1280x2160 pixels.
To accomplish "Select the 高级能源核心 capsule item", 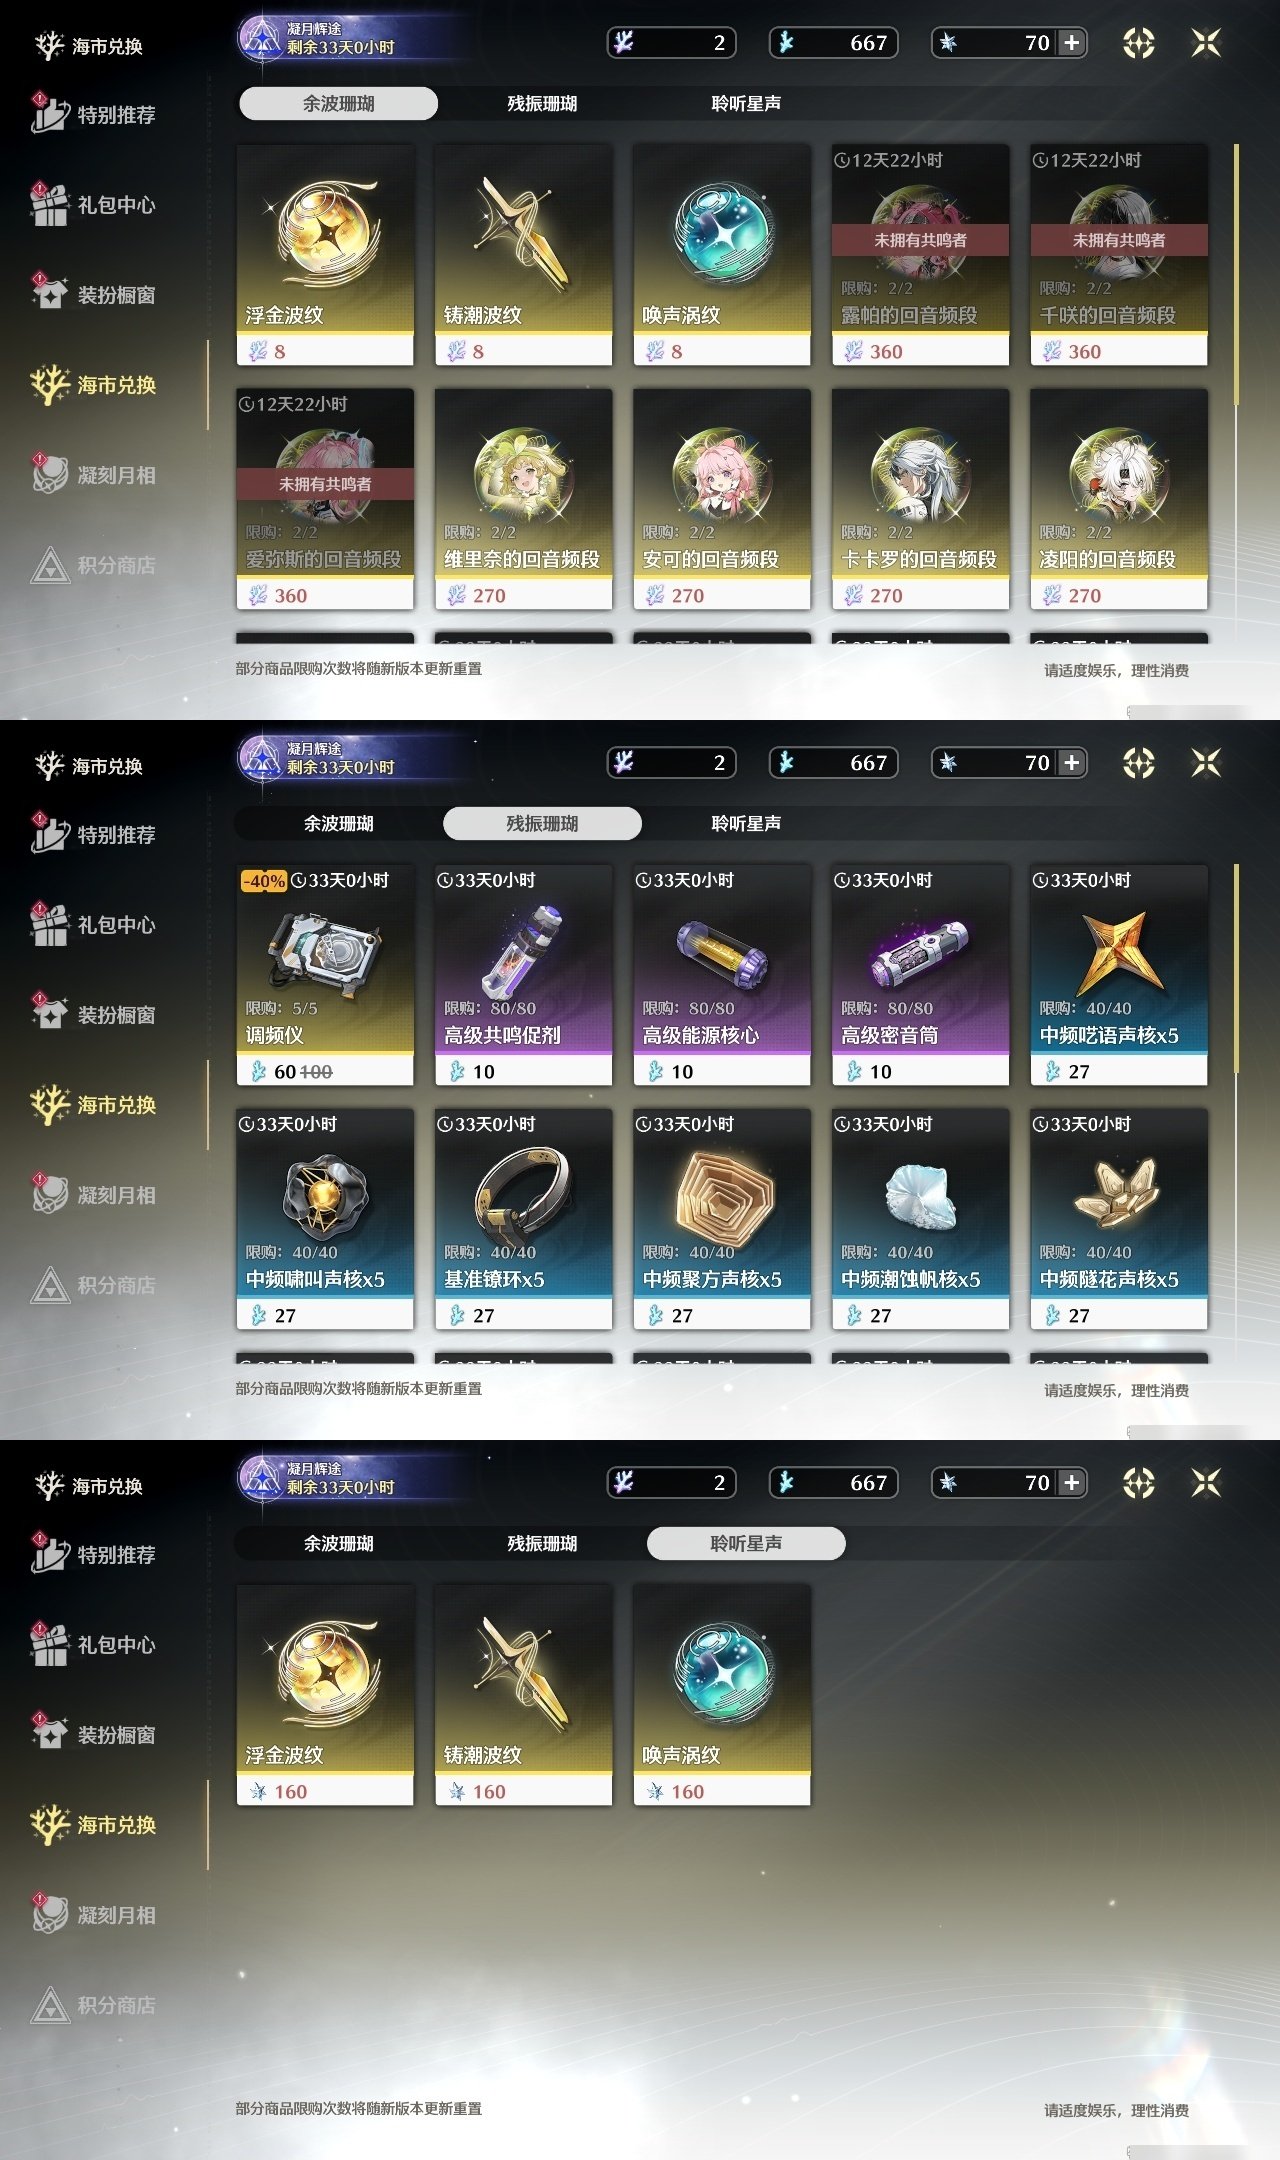I will coord(722,975).
